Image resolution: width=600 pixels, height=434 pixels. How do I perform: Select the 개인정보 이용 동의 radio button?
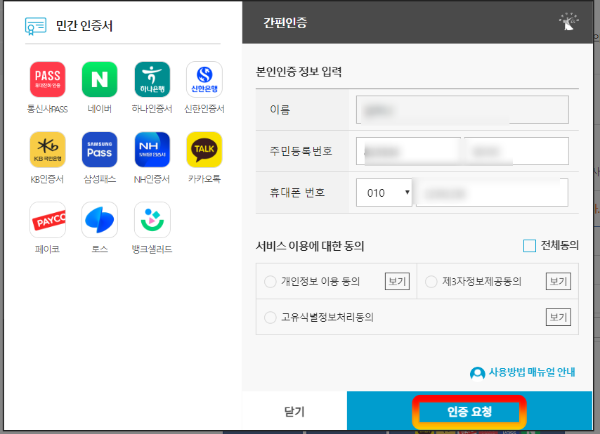pos(270,282)
